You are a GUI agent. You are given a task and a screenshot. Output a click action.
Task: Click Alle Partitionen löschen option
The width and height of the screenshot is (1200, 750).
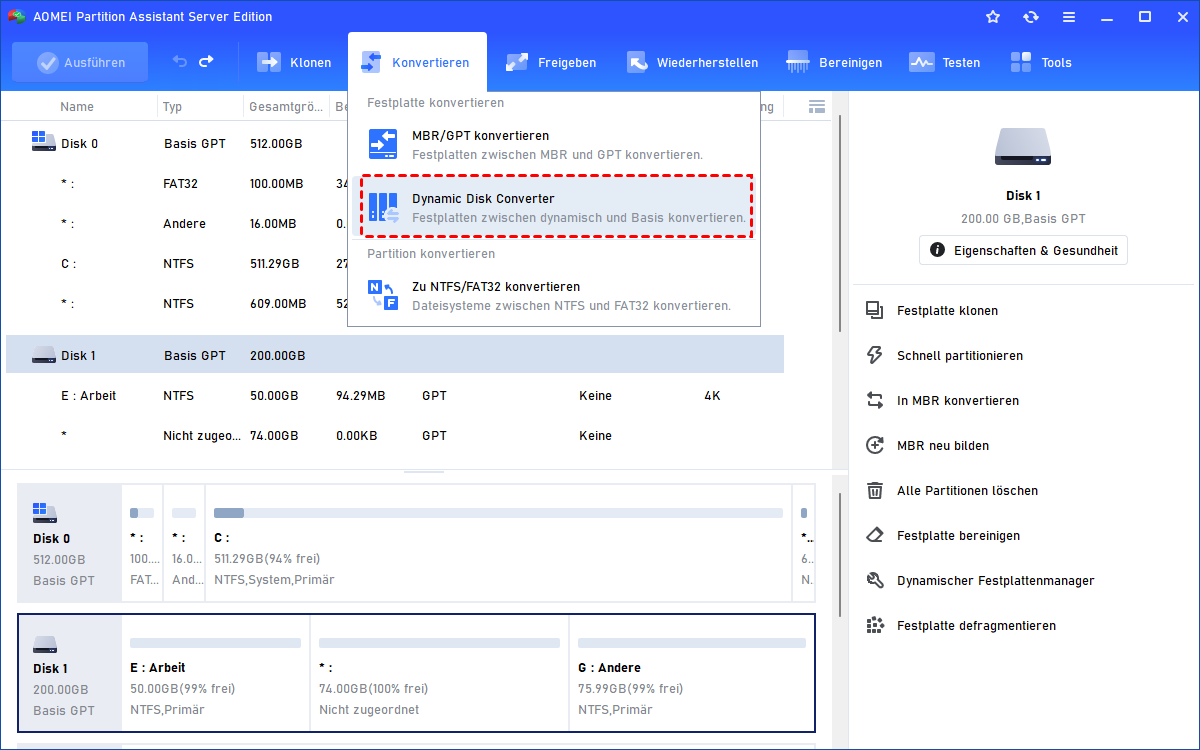pos(967,491)
